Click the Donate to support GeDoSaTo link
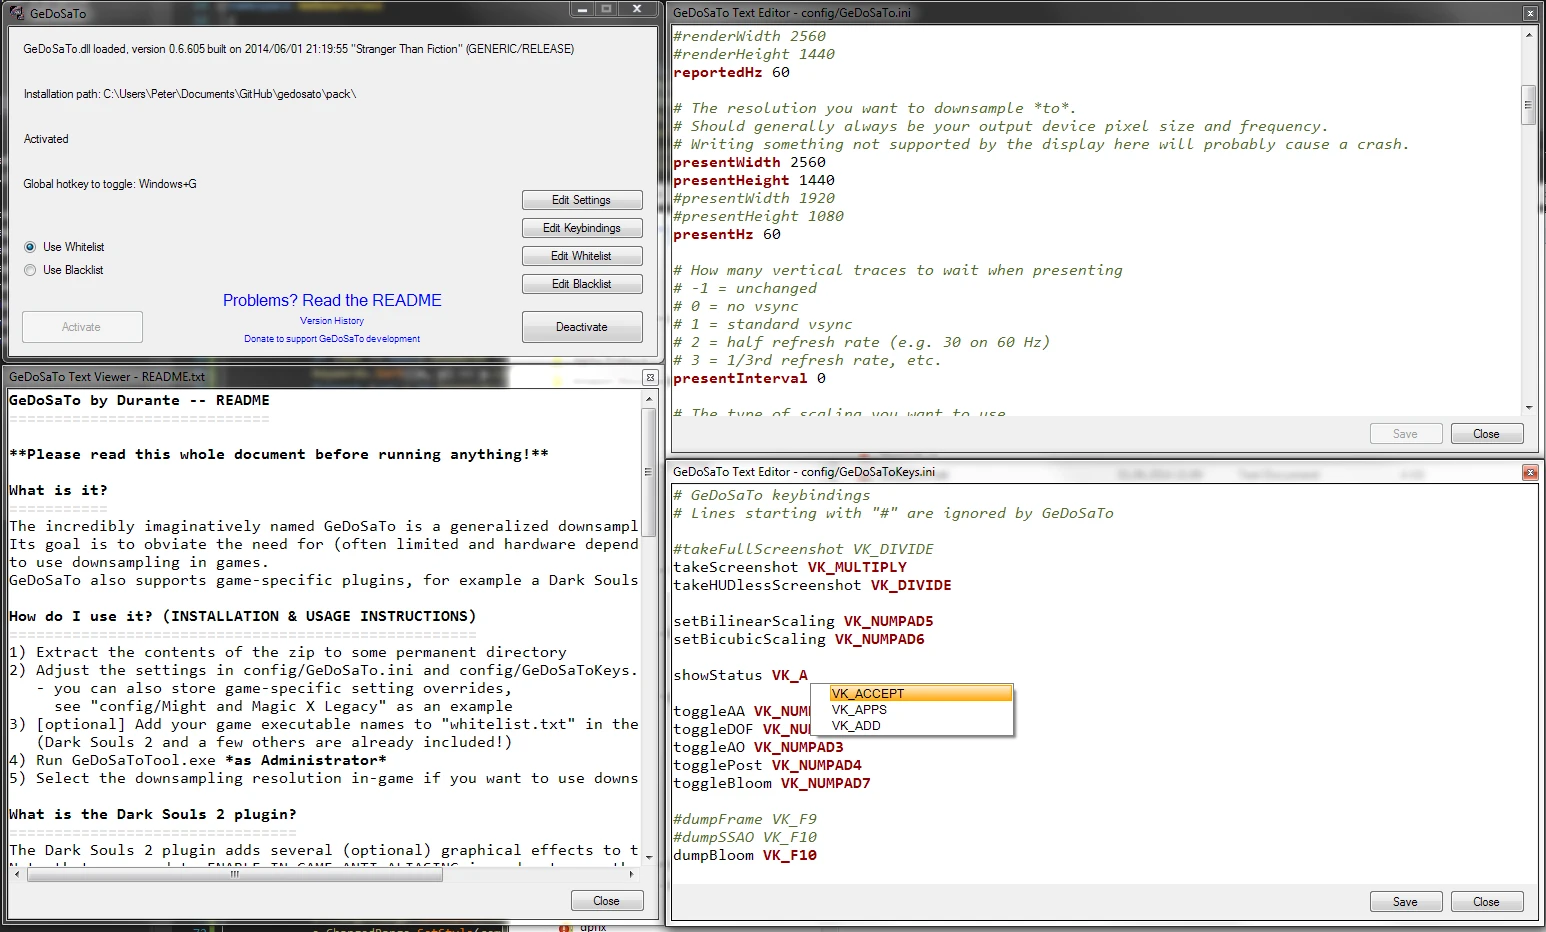This screenshot has height=932, width=1546. (x=332, y=339)
